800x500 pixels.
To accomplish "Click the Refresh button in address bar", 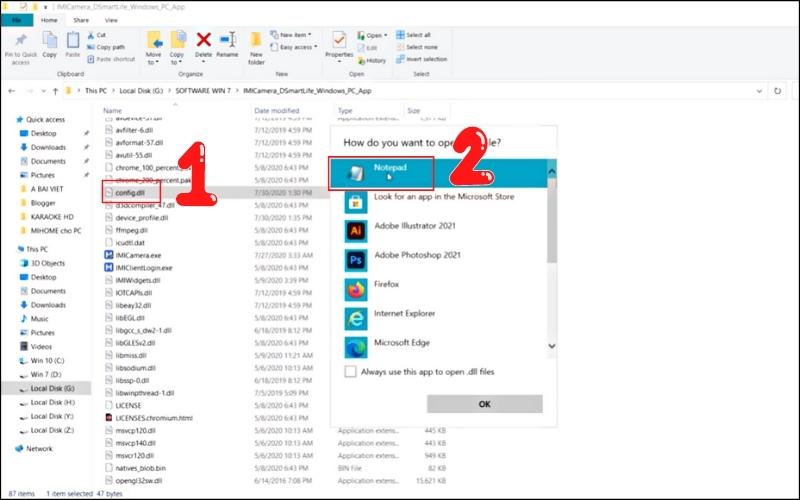I will pos(778,91).
